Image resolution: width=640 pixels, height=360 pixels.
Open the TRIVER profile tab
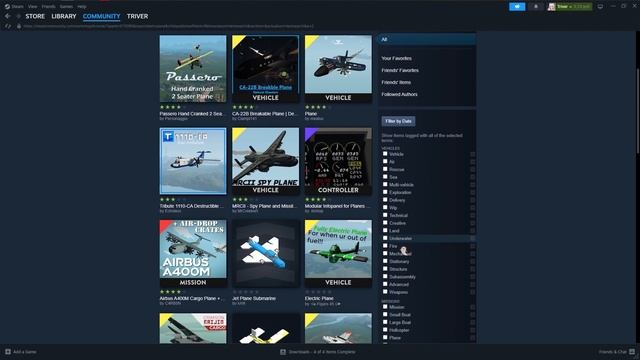coord(137,16)
